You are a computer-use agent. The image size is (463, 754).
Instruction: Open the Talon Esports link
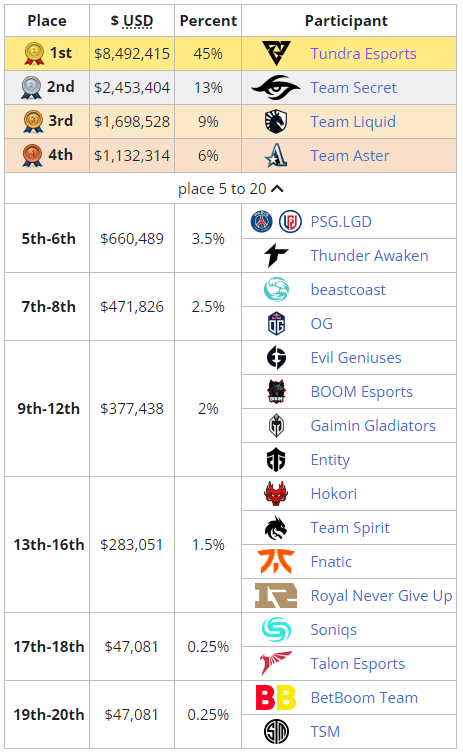coord(358,664)
